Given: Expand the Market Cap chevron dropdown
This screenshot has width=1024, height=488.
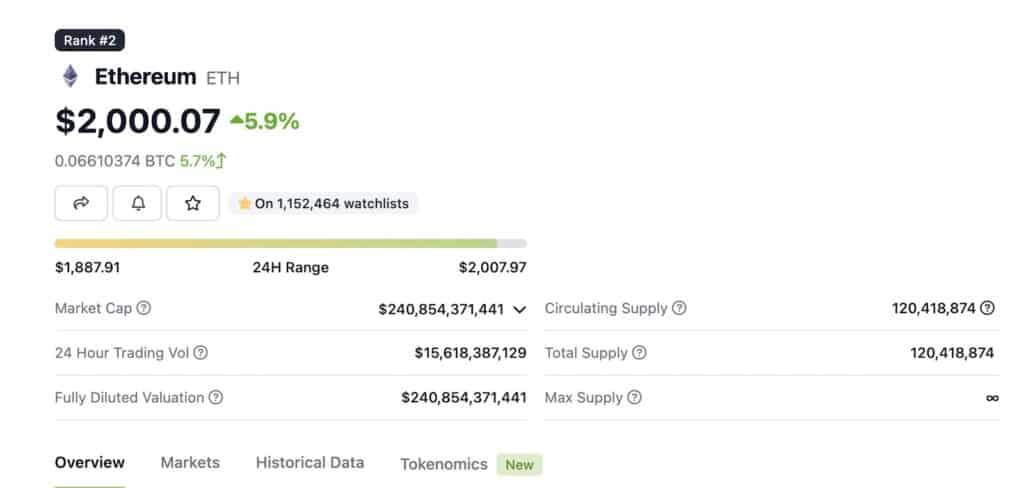Looking at the screenshot, I should tap(519, 309).
